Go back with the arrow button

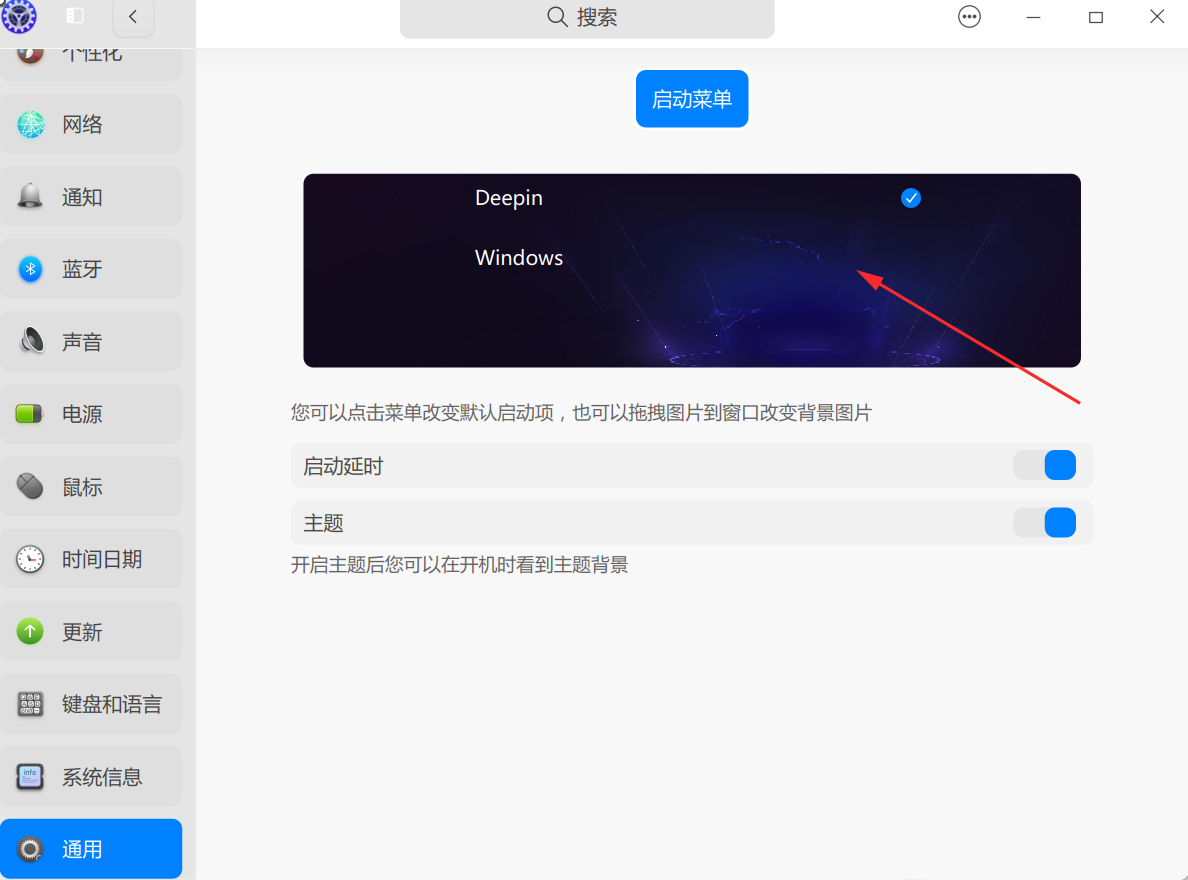pyautogui.click(x=133, y=17)
